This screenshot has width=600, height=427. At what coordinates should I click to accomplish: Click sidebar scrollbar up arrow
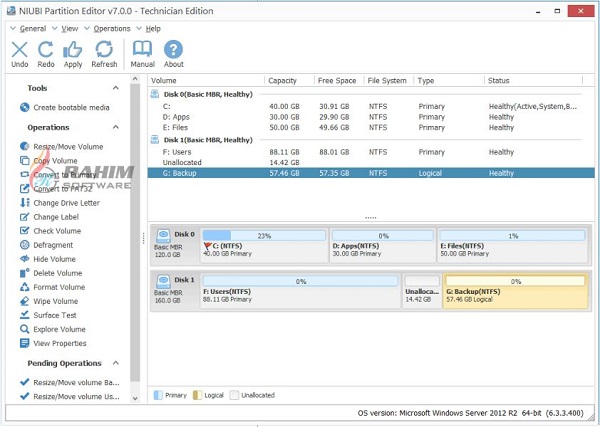click(135, 79)
